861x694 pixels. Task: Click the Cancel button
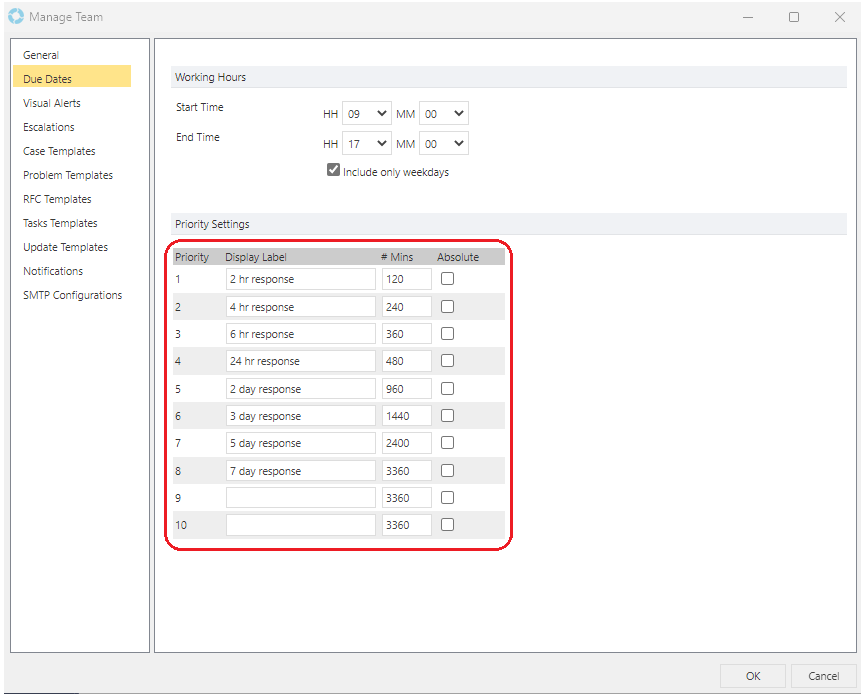[x=823, y=676]
